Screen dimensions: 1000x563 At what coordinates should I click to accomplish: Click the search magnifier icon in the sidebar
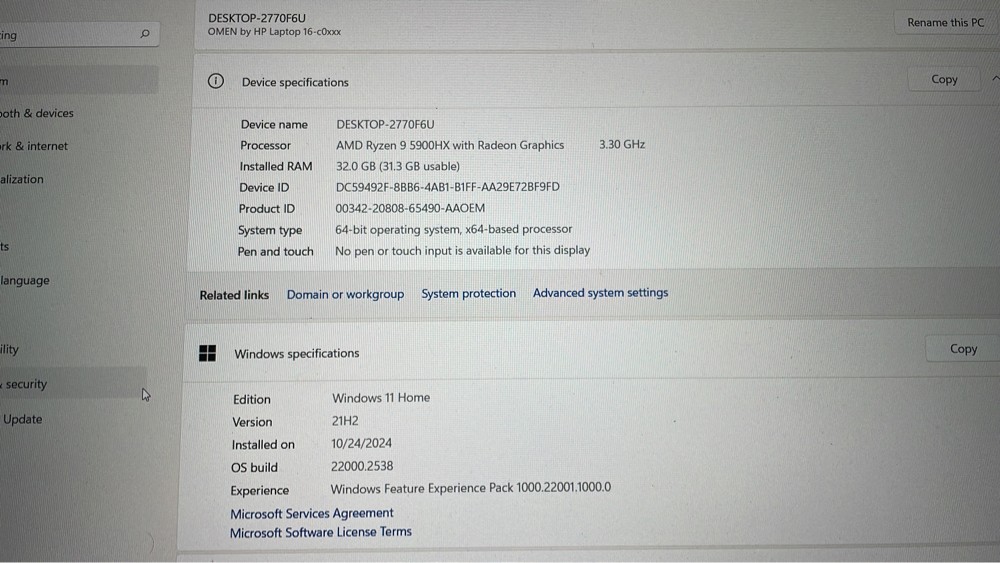click(145, 34)
